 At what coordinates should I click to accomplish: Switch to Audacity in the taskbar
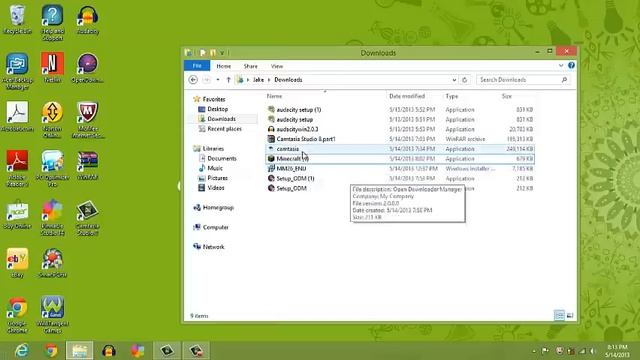pyautogui.click(x=109, y=351)
